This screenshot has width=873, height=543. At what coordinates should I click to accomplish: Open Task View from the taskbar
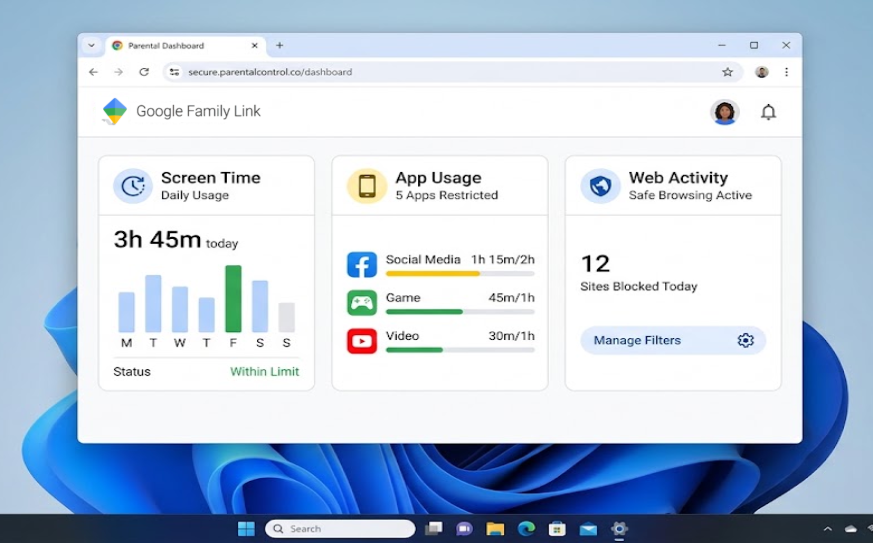pyautogui.click(x=433, y=529)
